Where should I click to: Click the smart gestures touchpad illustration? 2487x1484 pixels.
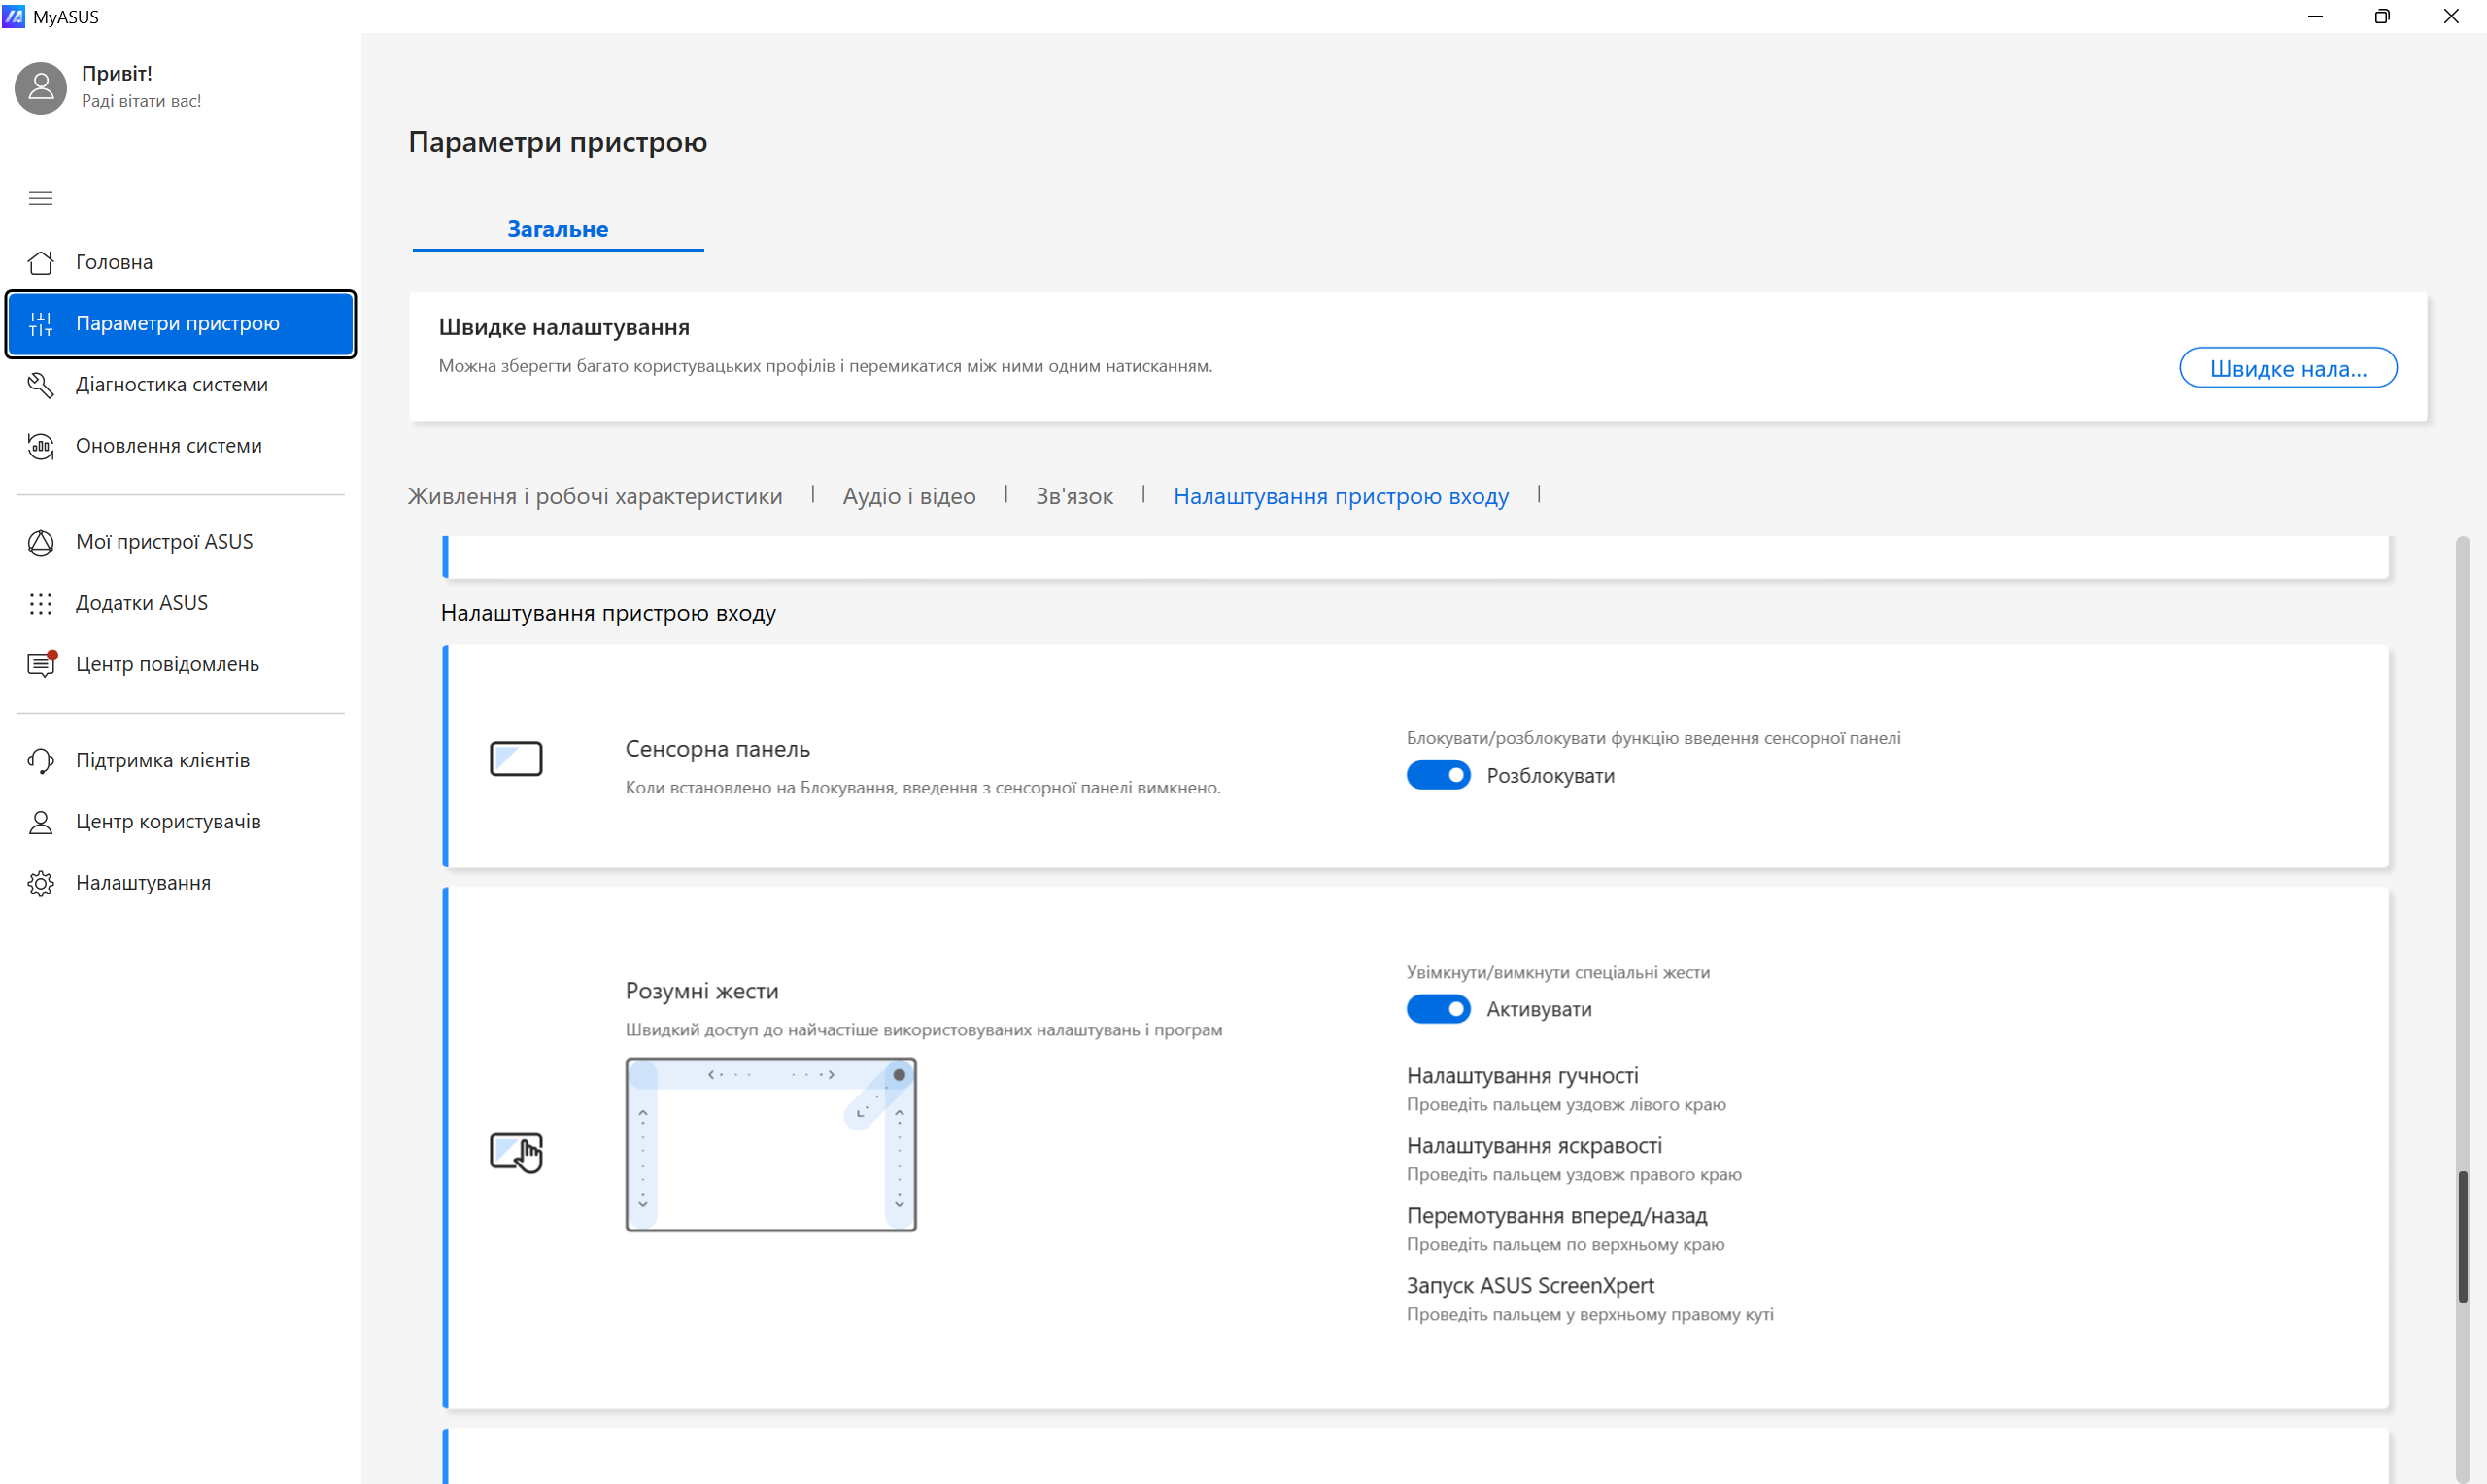[770, 1144]
